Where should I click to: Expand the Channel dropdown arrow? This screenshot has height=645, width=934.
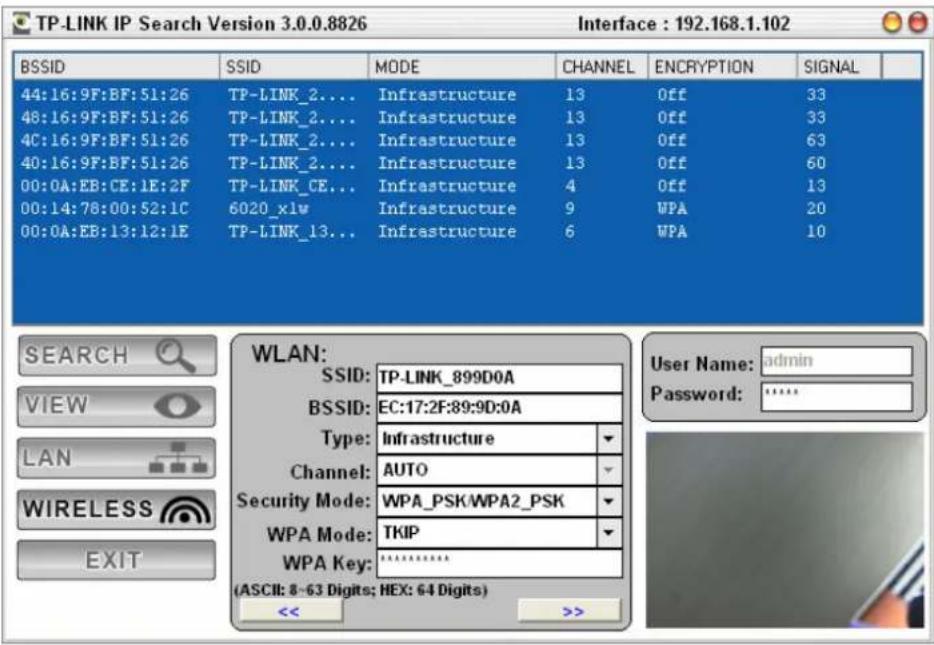pyautogui.click(x=608, y=470)
